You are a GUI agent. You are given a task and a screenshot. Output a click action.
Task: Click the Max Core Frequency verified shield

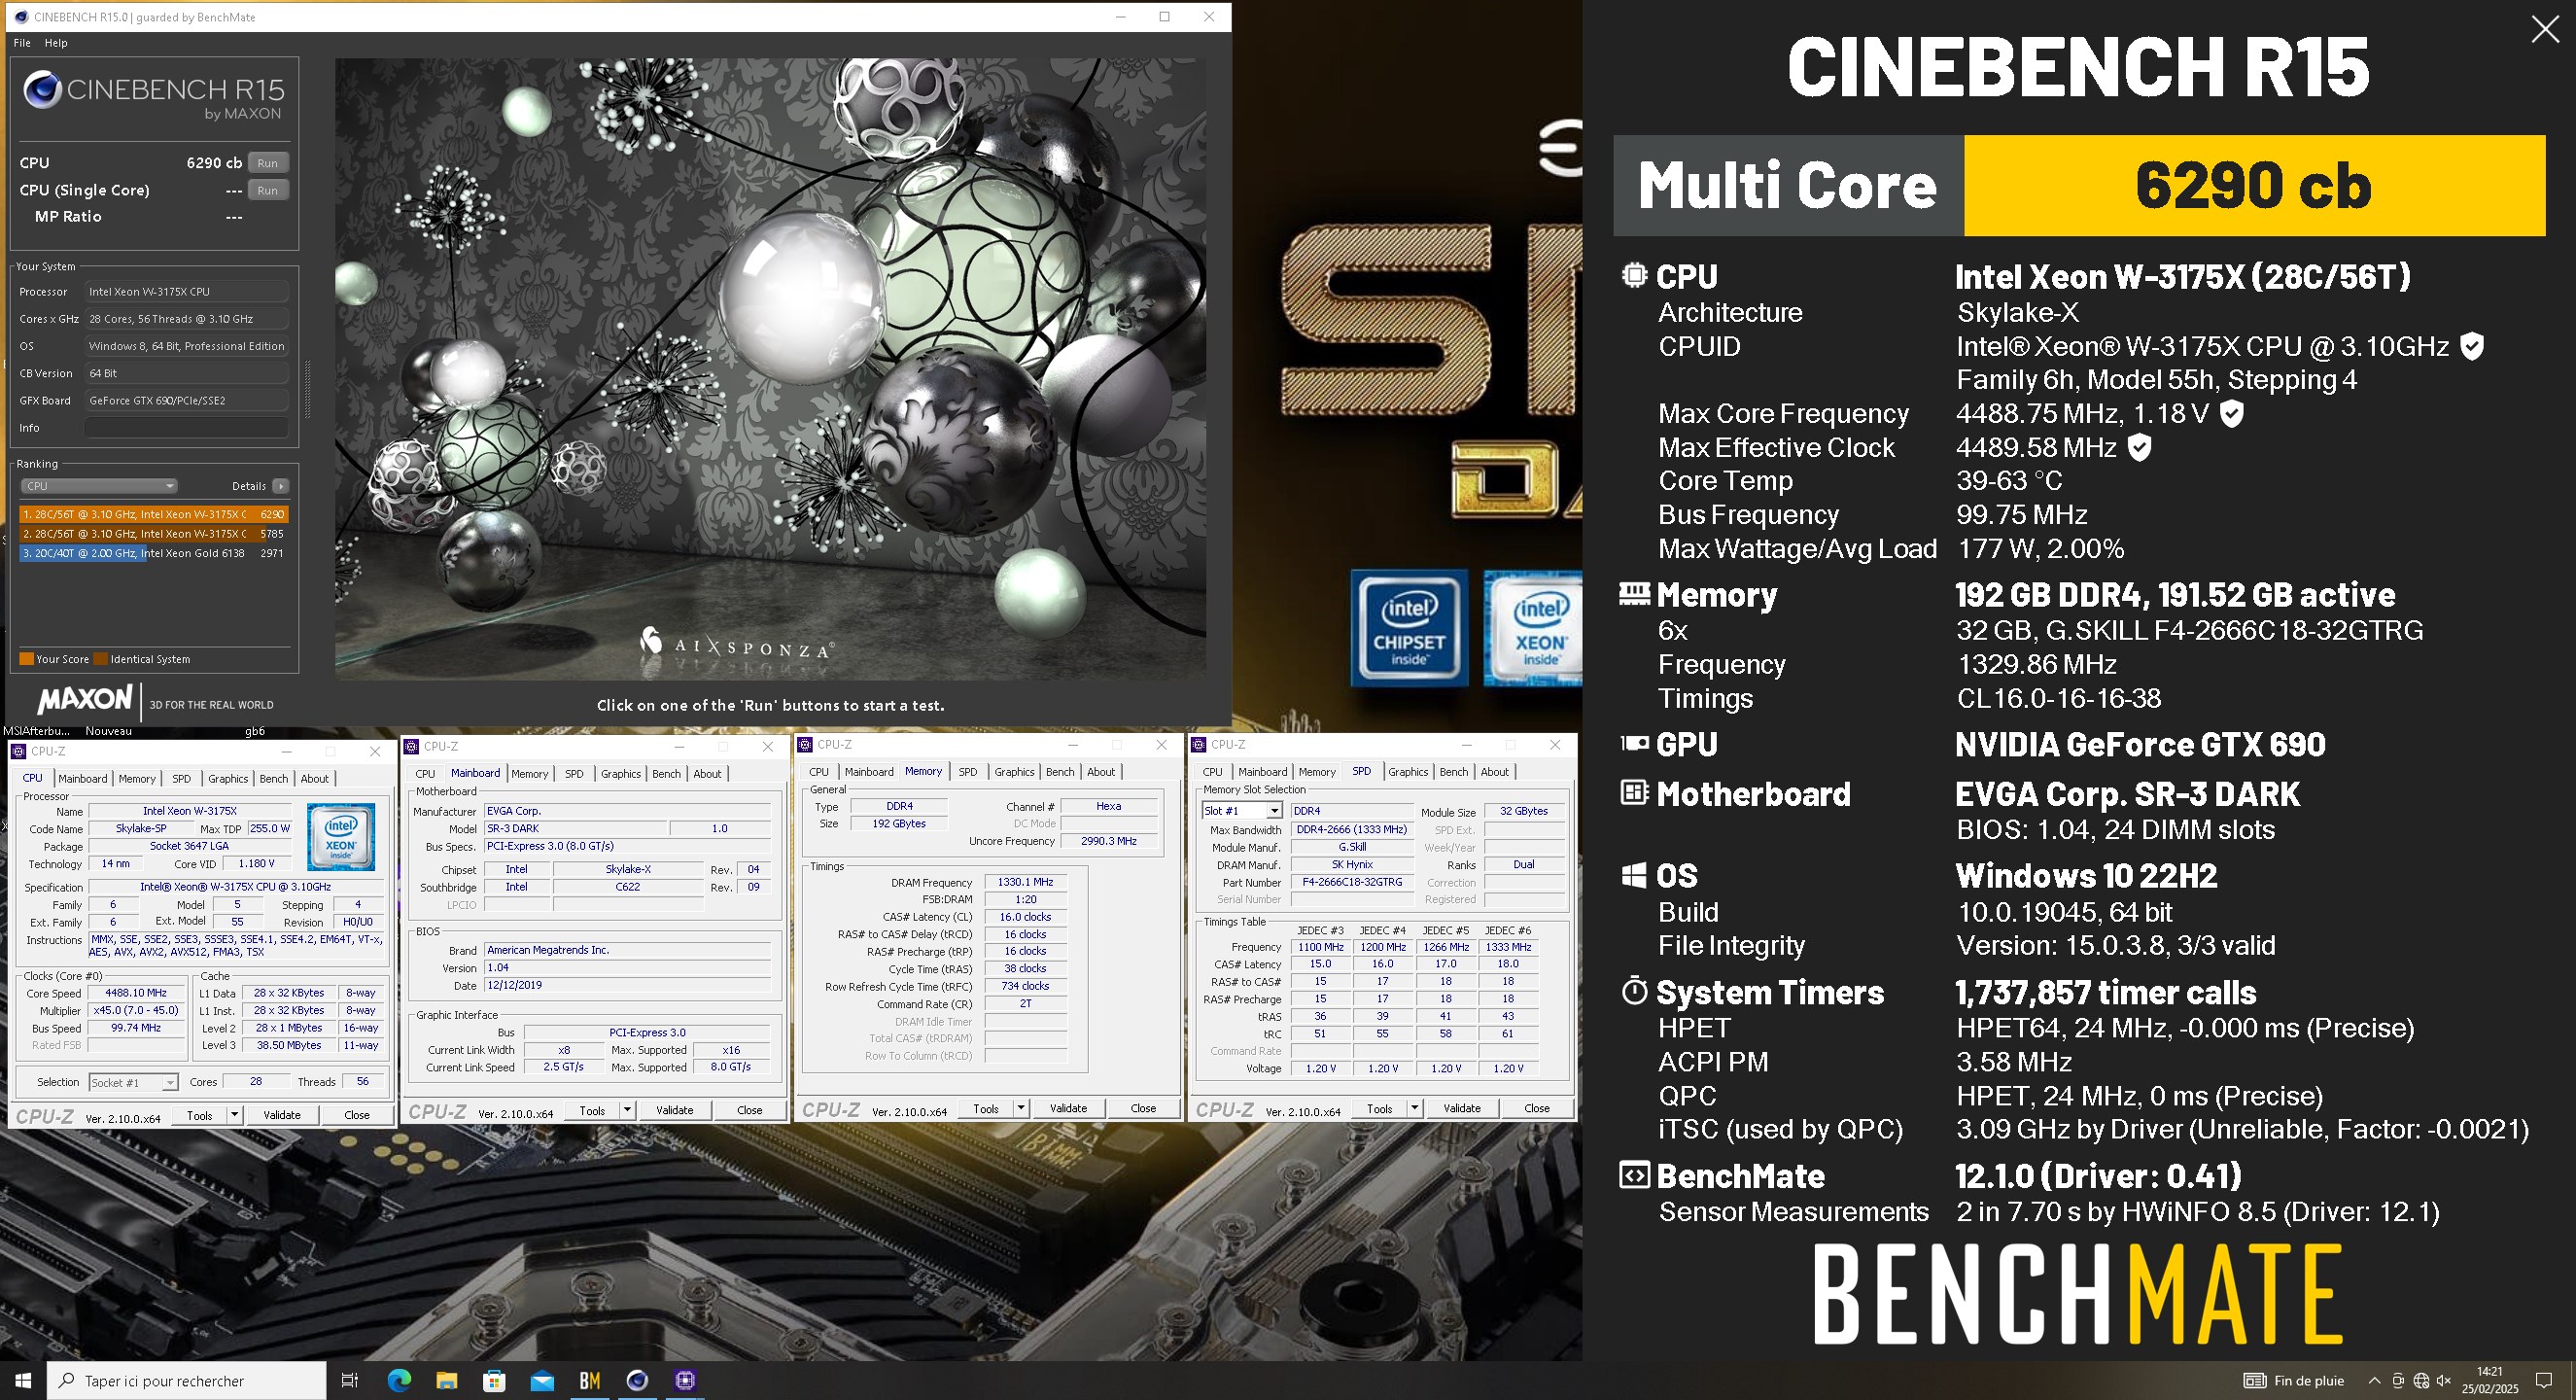click(x=2231, y=413)
